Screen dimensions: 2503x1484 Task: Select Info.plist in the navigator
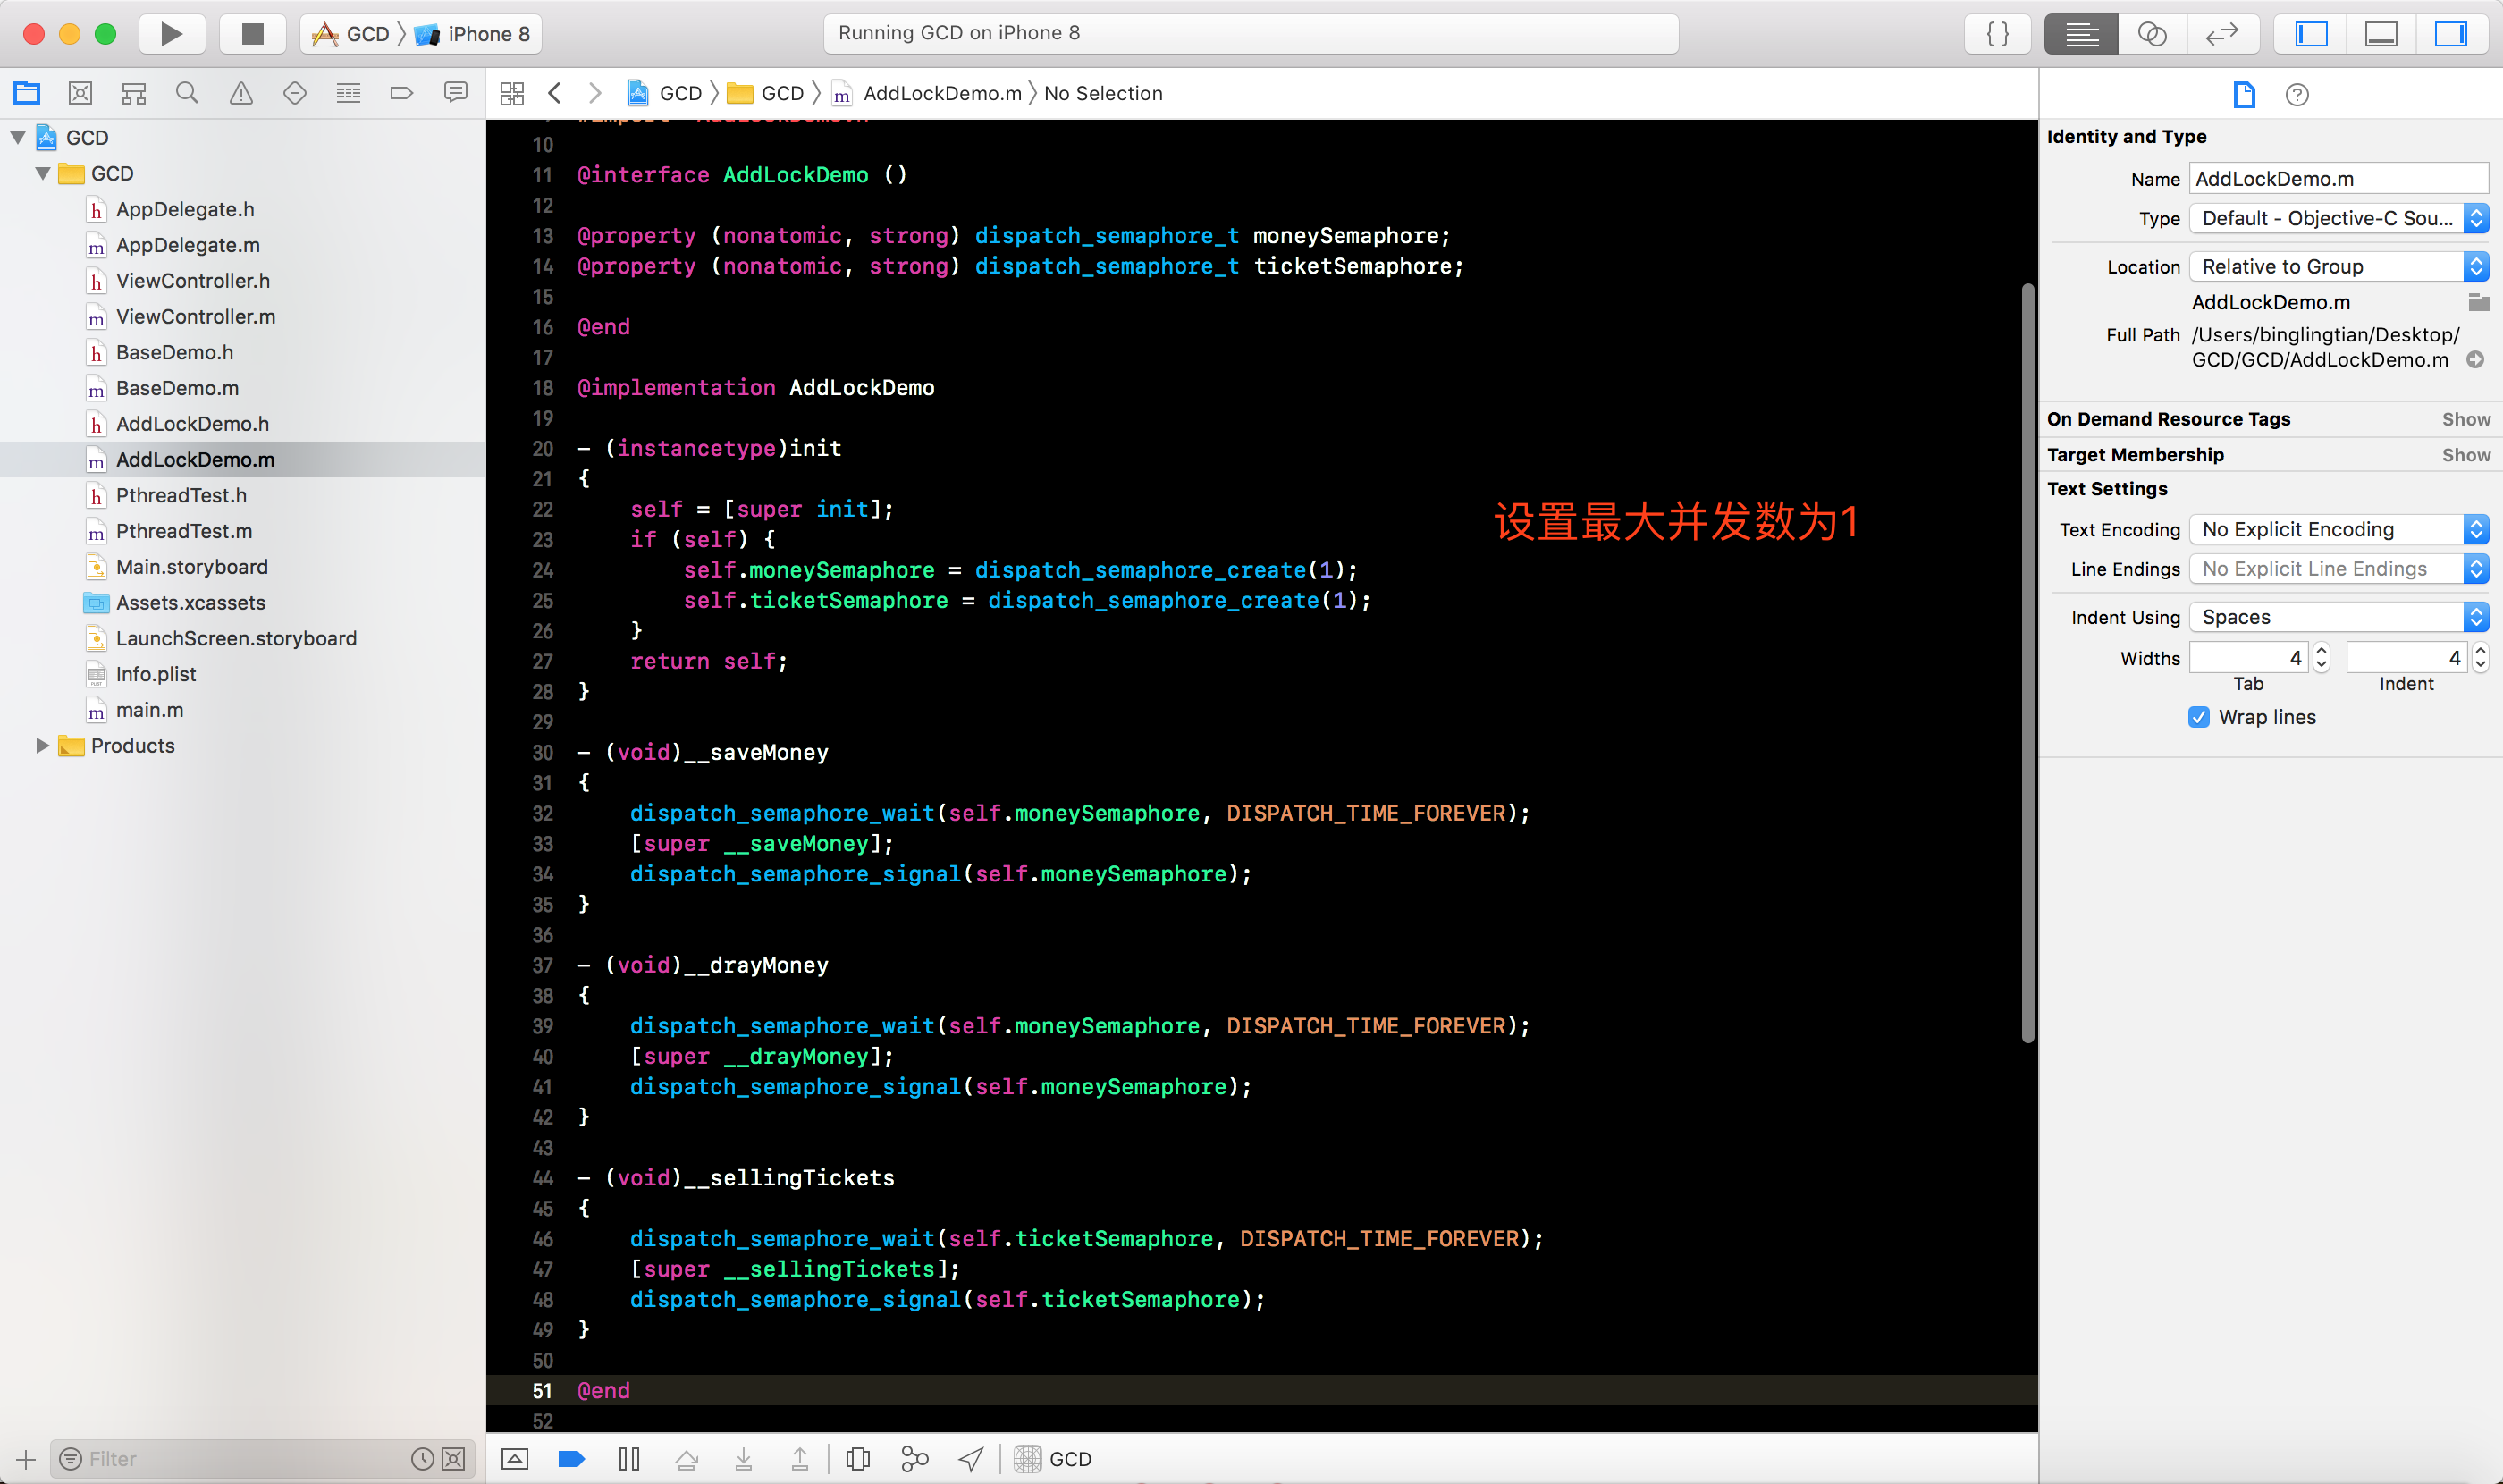[x=155, y=674]
